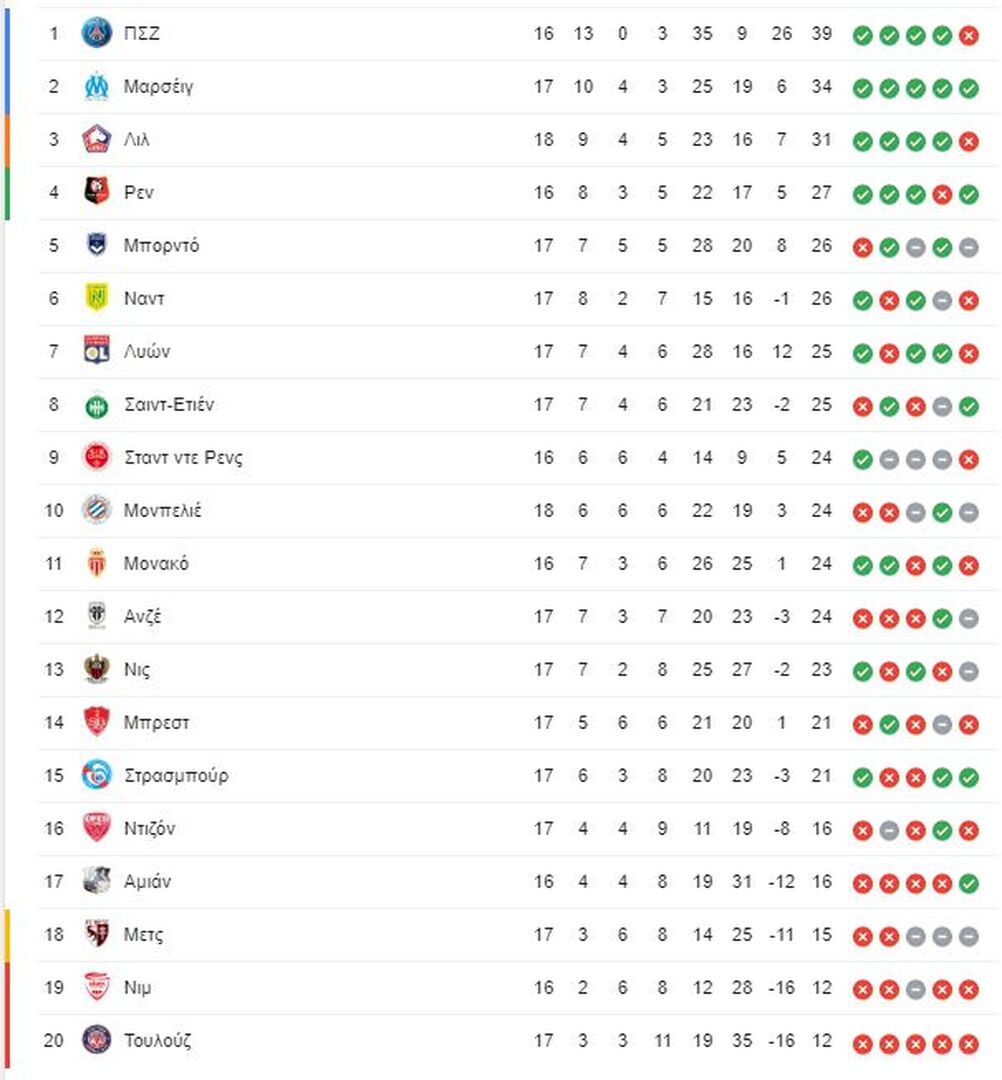The image size is (1002, 1080).
Task: Open the Ντιζόν team page link
Action: (150, 828)
